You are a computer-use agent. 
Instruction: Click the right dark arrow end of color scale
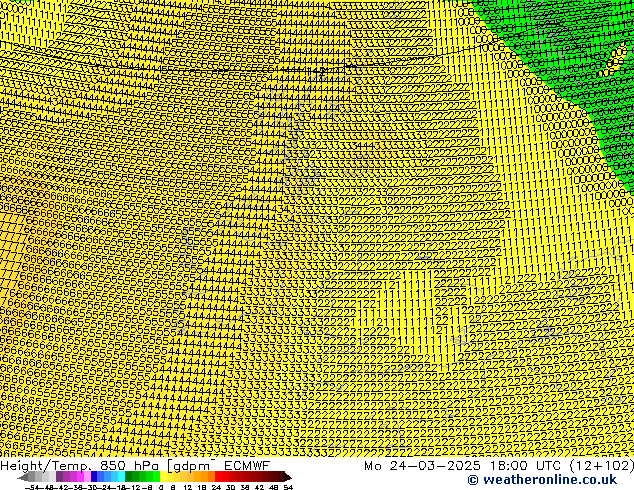(288, 477)
